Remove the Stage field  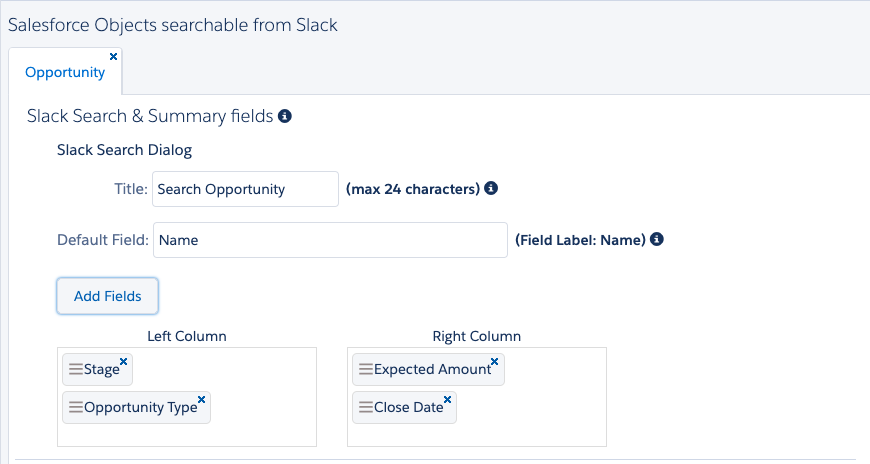coord(124,361)
